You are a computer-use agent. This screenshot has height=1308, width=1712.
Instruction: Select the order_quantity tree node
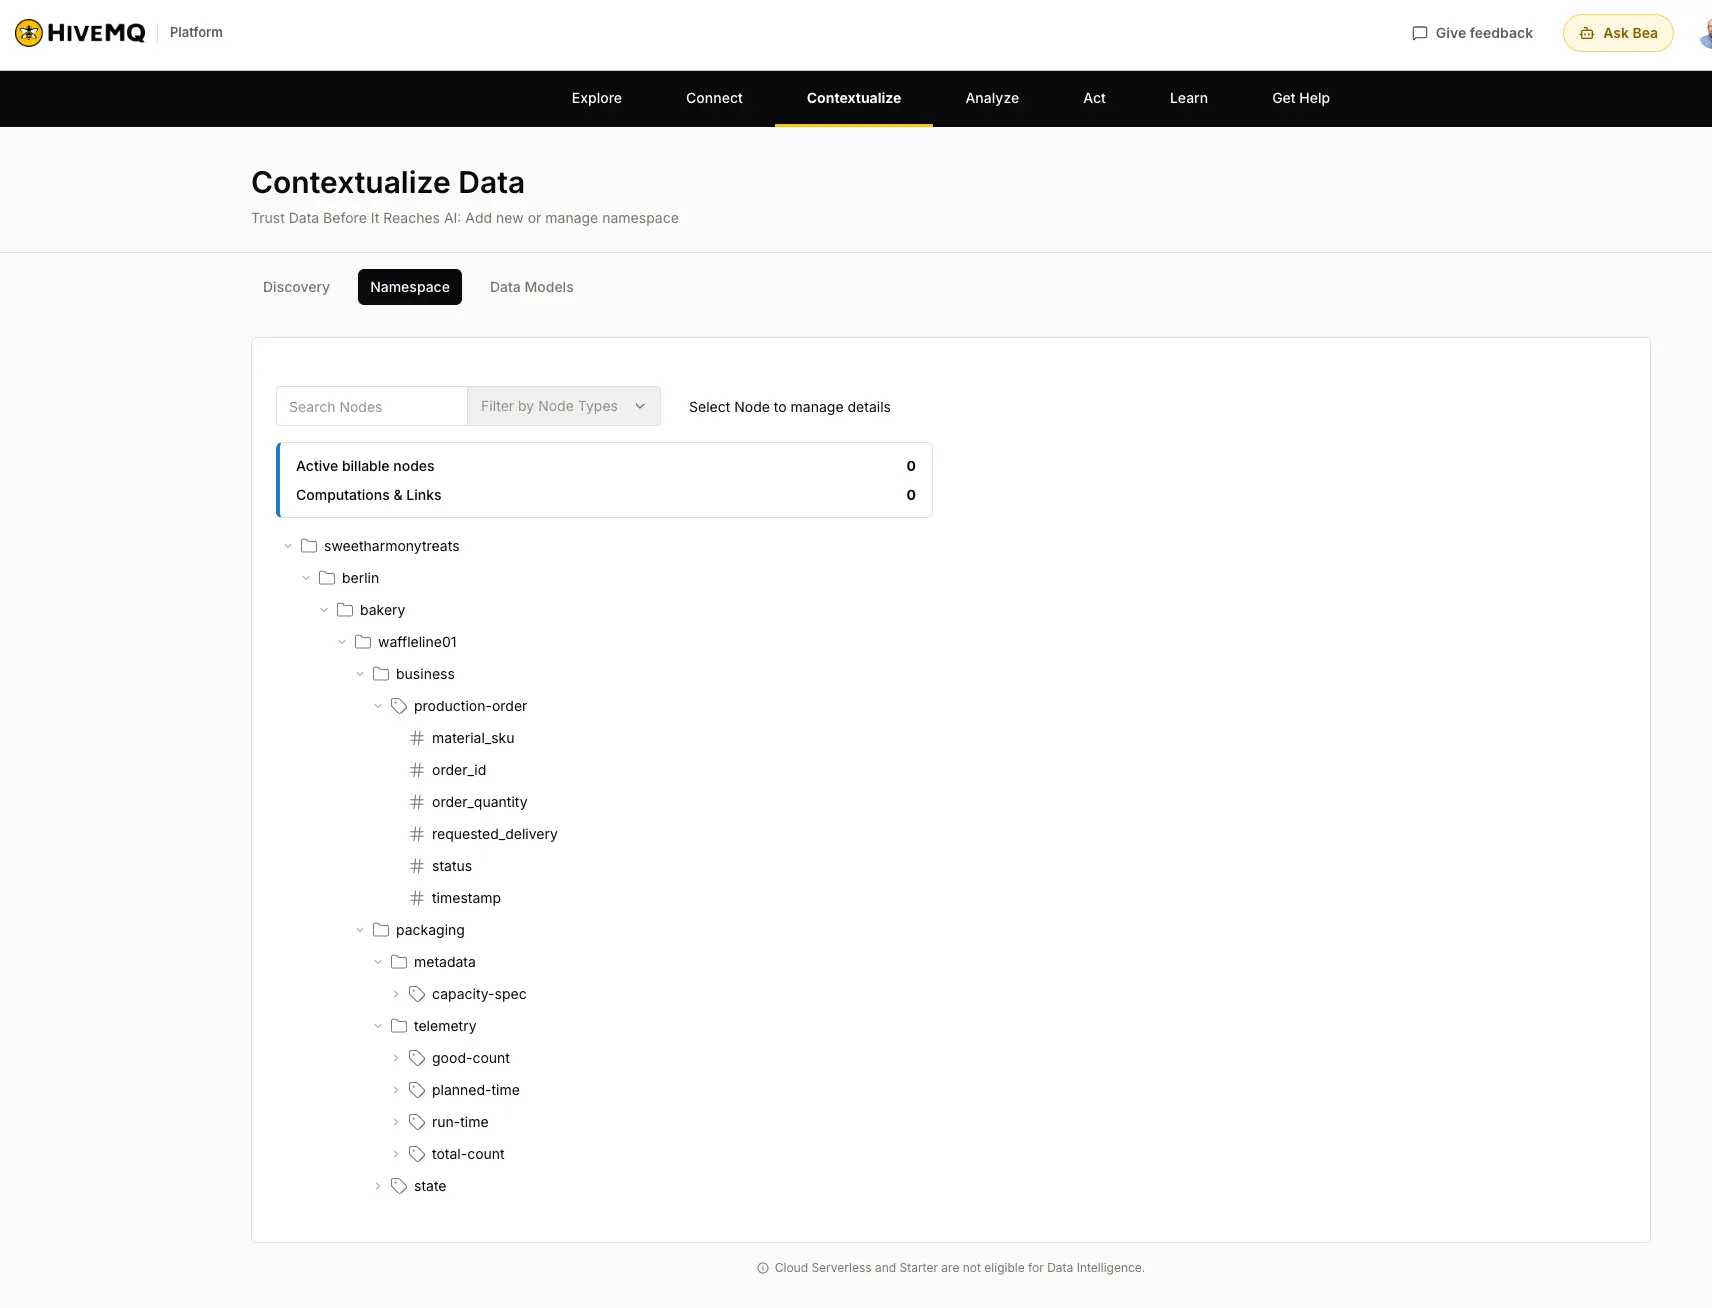[x=479, y=802]
